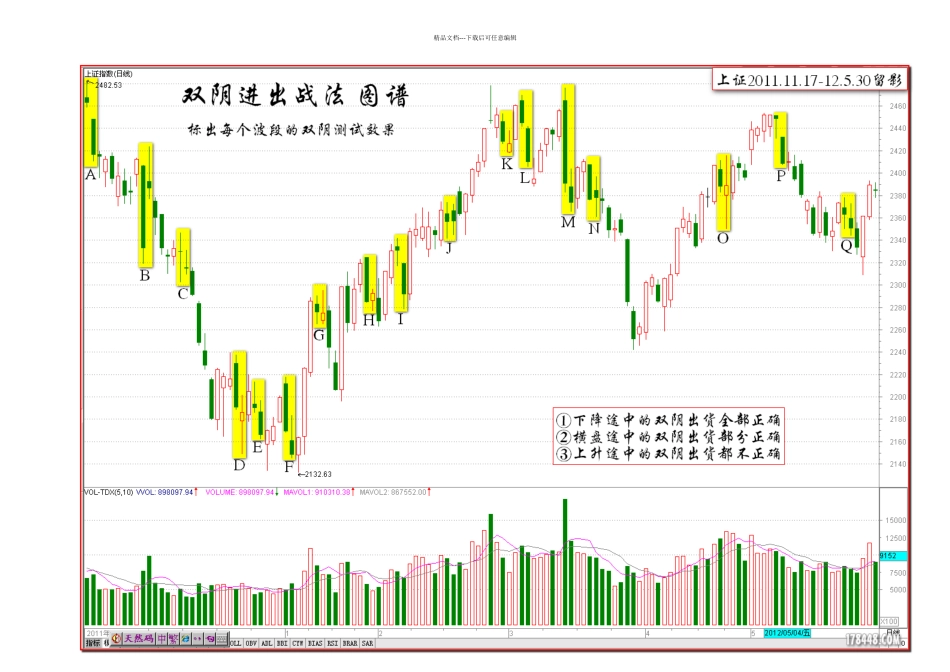950x672 pixels.
Task: Switch to the OBV indicator tab
Action: click(250, 644)
